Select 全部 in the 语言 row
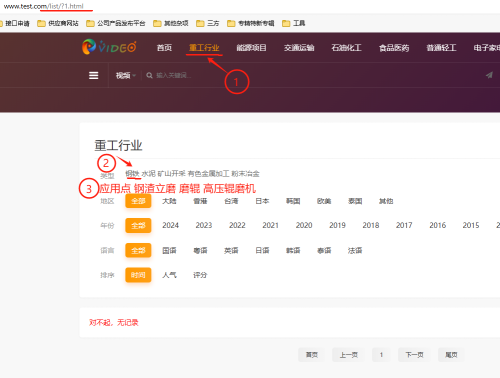The height and width of the screenshot is (378, 500). [138, 250]
